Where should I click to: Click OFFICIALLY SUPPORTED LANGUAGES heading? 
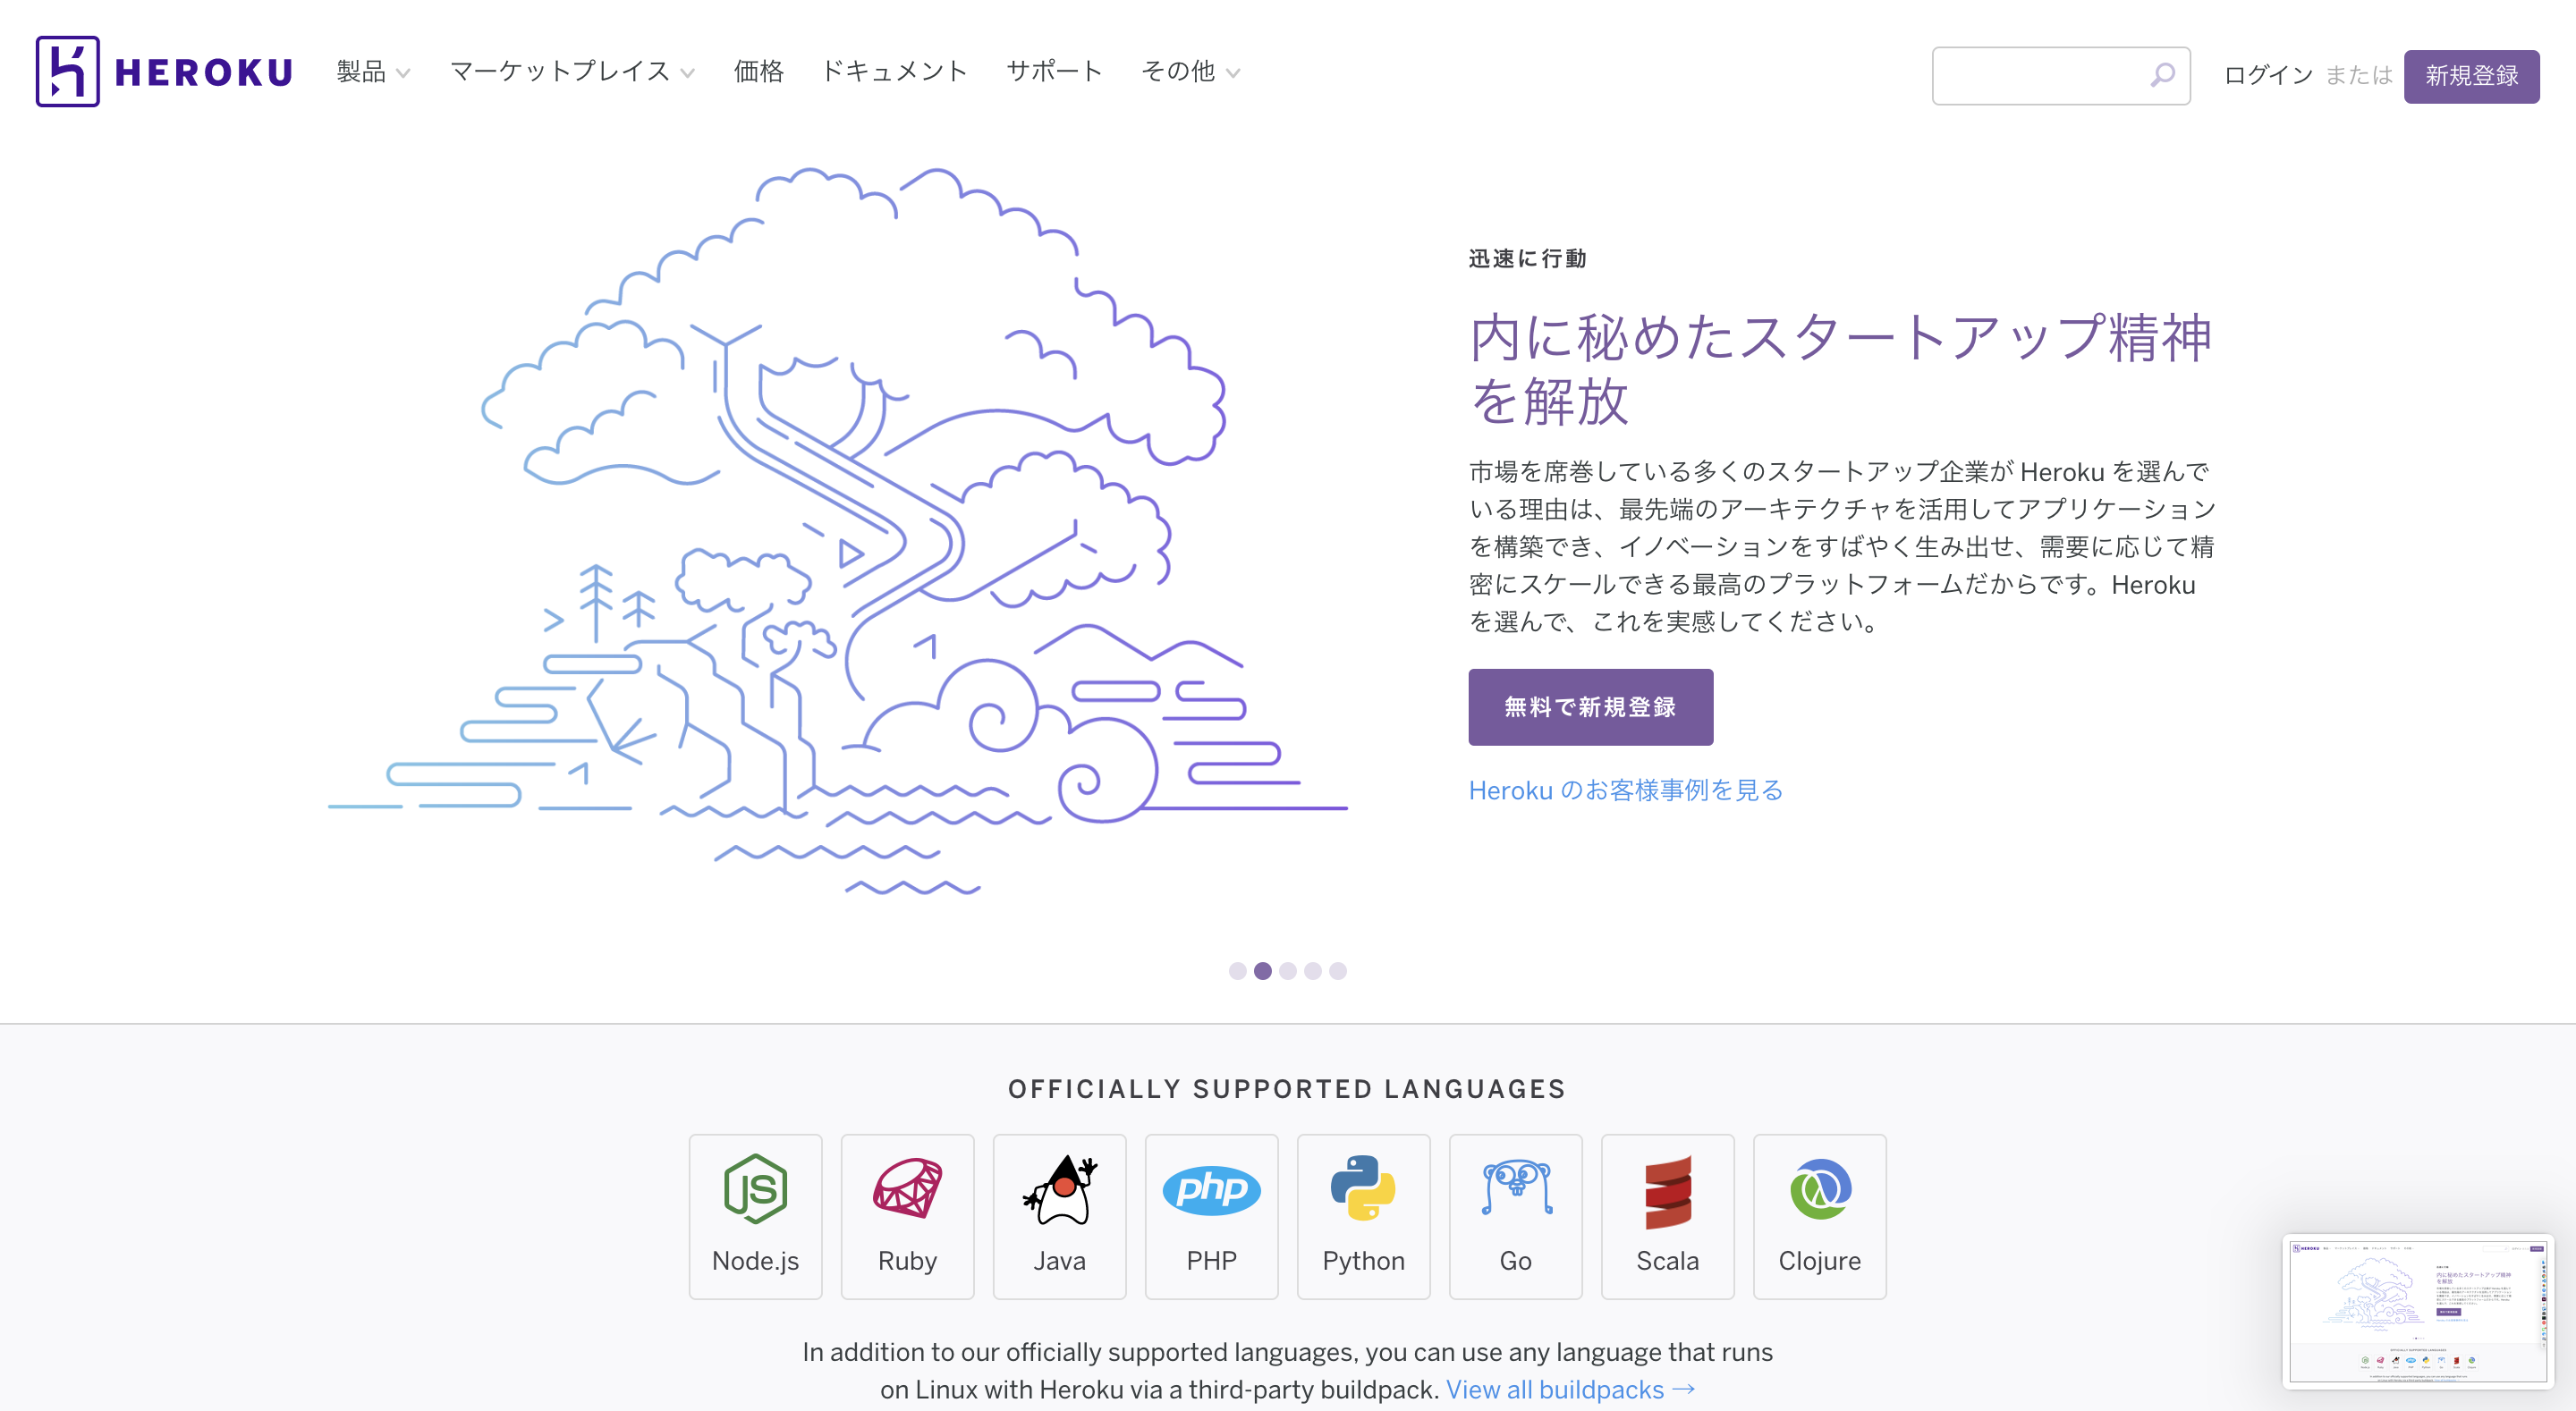pyautogui.click(x=1287, y=1088)
